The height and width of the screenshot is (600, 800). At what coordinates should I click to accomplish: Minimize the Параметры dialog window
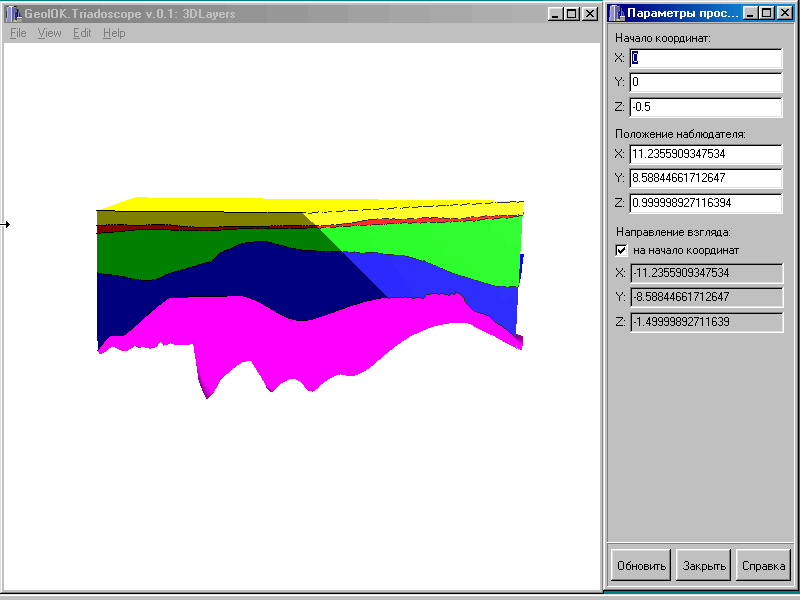click(x=751, y=14)
